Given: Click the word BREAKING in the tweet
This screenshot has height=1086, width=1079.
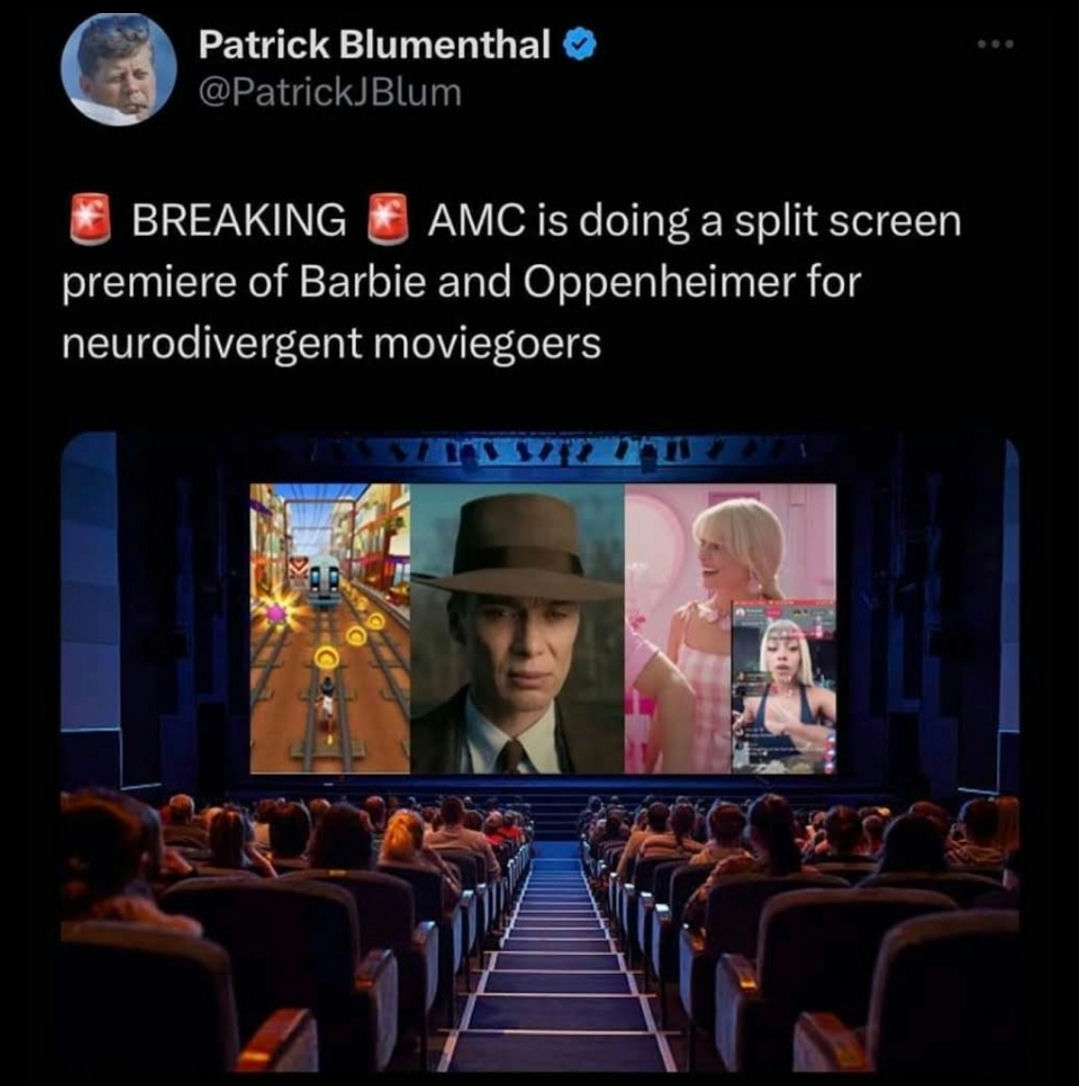Looking at the screenshot, I should (239, 220).
